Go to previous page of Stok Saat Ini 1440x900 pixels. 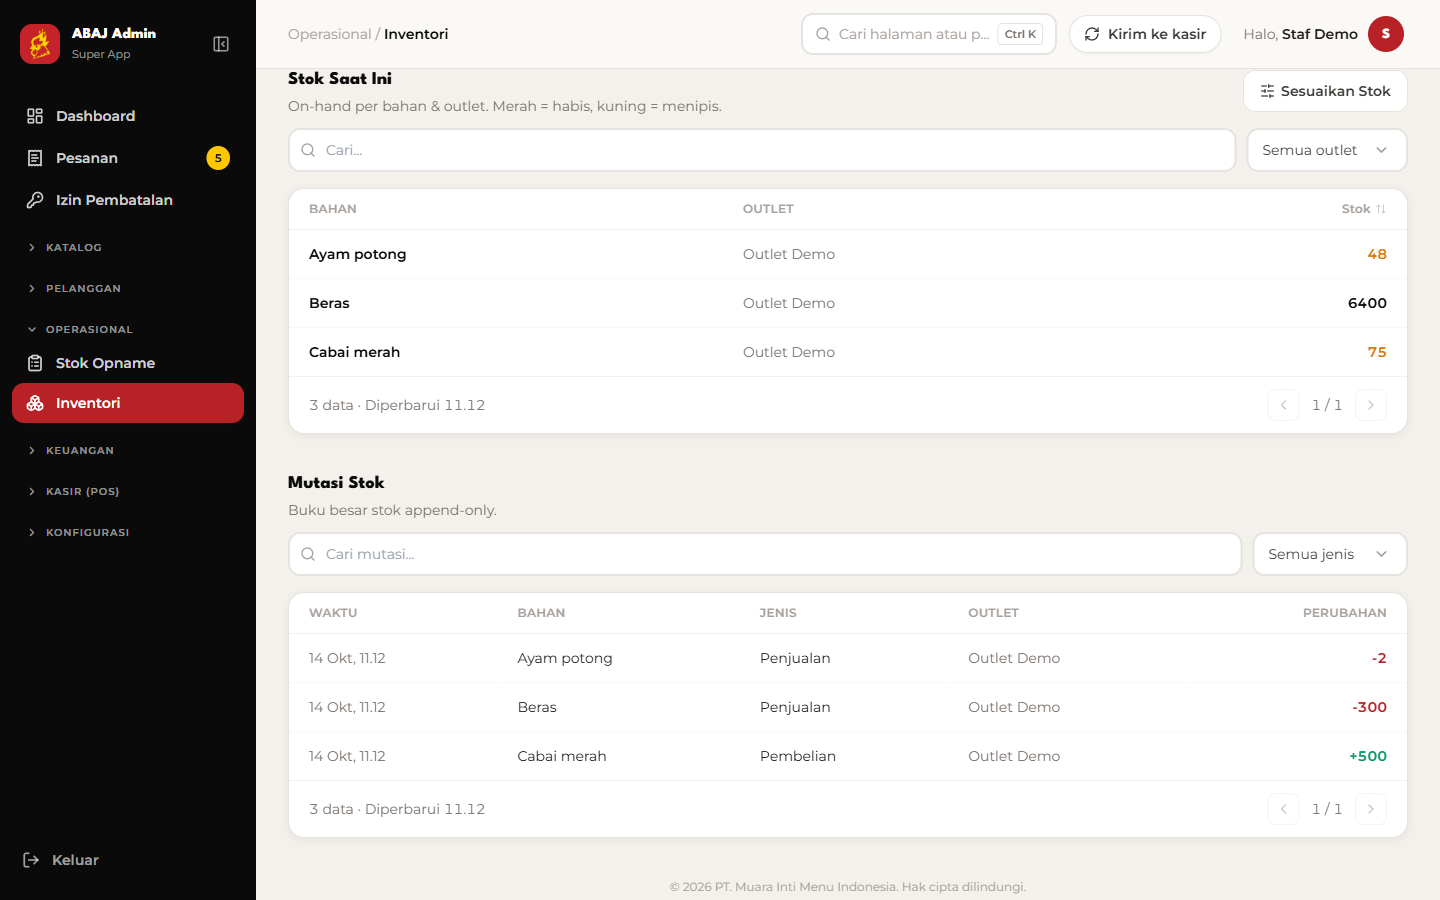click(1283, 405)
